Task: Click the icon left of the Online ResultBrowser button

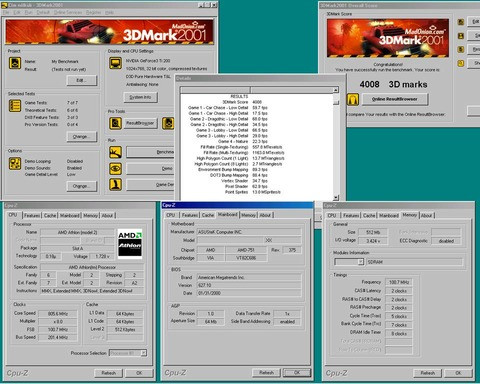Action: [x=353, y=99]
